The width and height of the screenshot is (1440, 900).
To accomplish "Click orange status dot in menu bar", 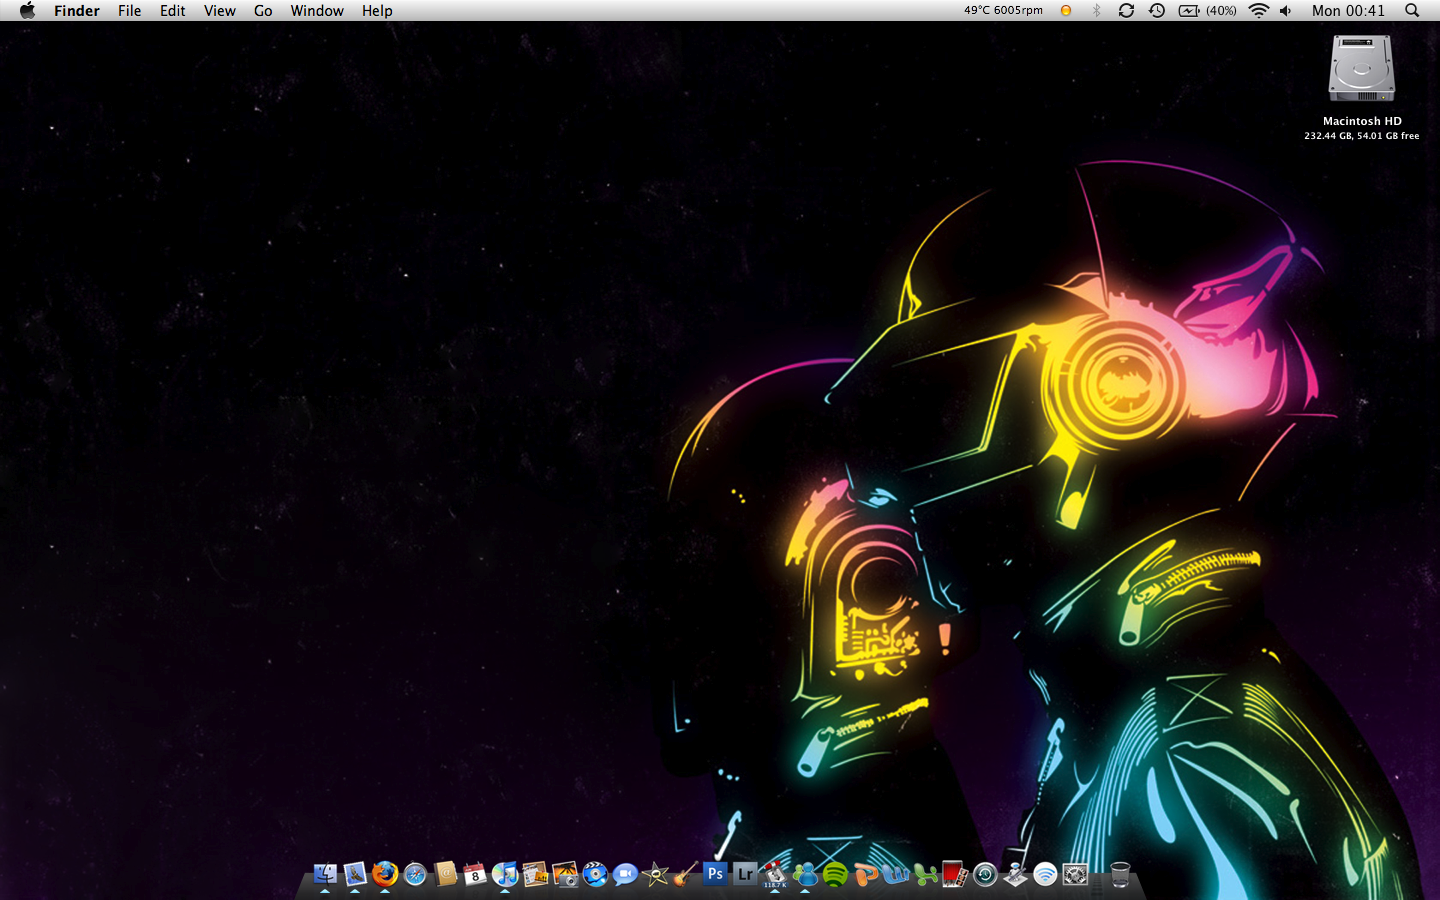I will pyautogui.click(x=1066, y=10).
